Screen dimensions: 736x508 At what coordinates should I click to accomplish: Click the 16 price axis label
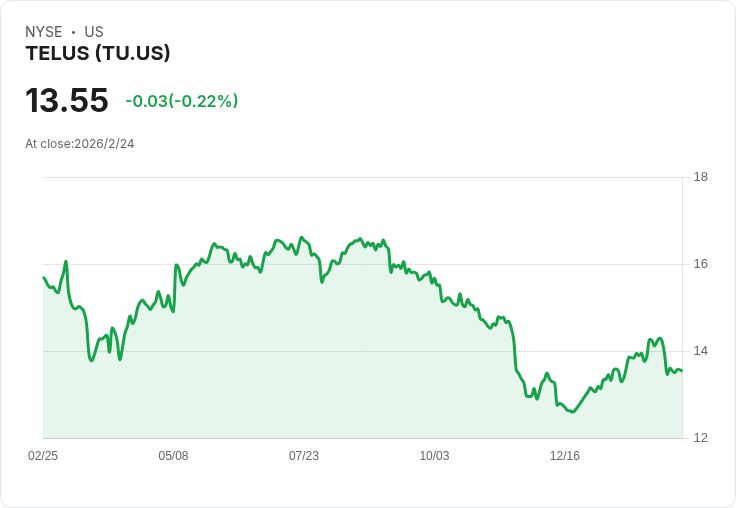[701, 264]
